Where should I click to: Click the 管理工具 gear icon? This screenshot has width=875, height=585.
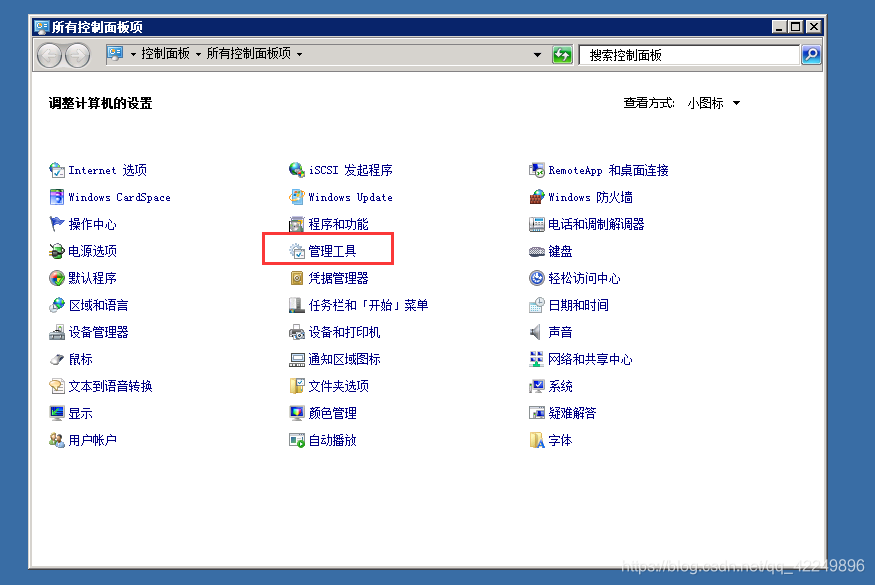point(297,251)
